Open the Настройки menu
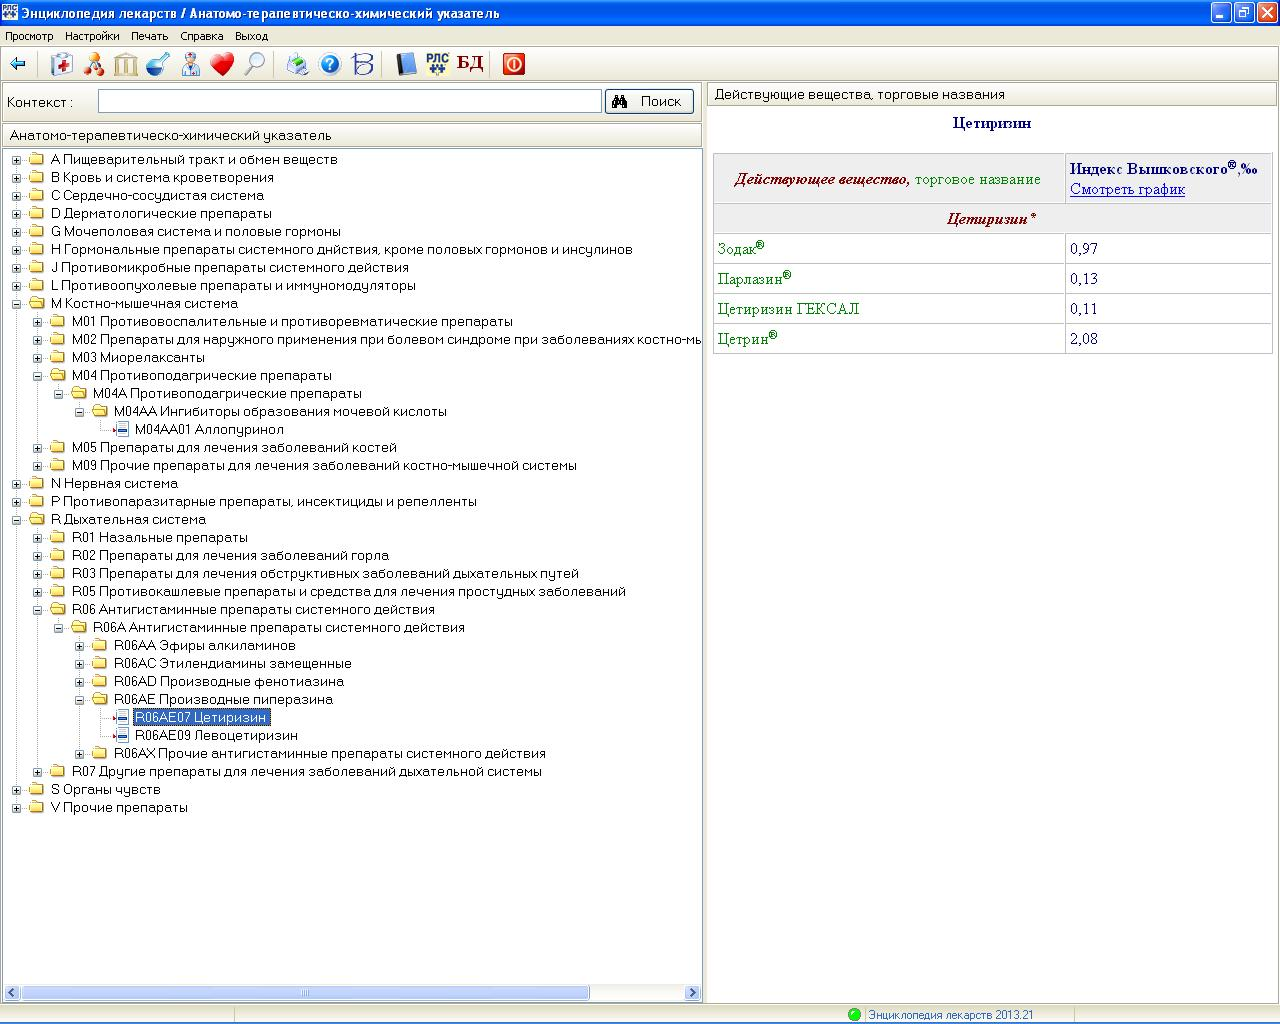The width and height of the screenshot is (1280, 1024). 92,36
